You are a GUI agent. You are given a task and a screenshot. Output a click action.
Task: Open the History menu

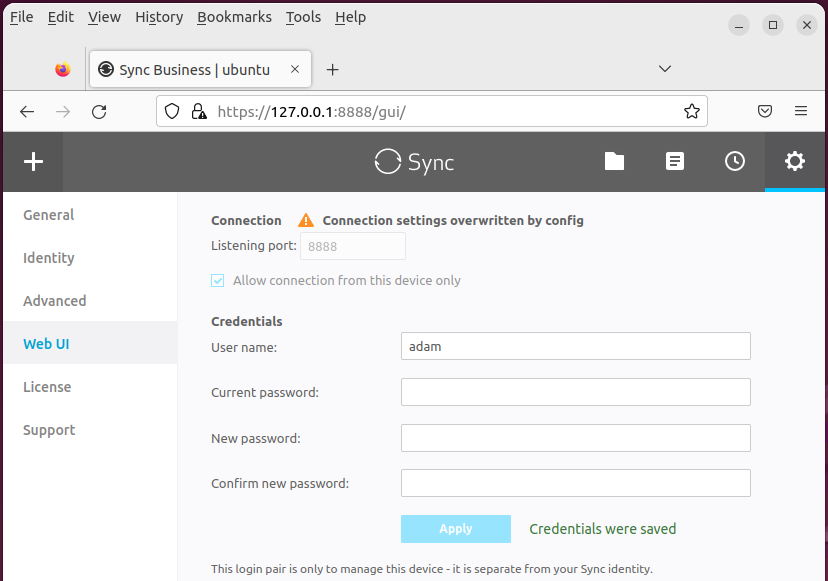click(x=159, y=17)
